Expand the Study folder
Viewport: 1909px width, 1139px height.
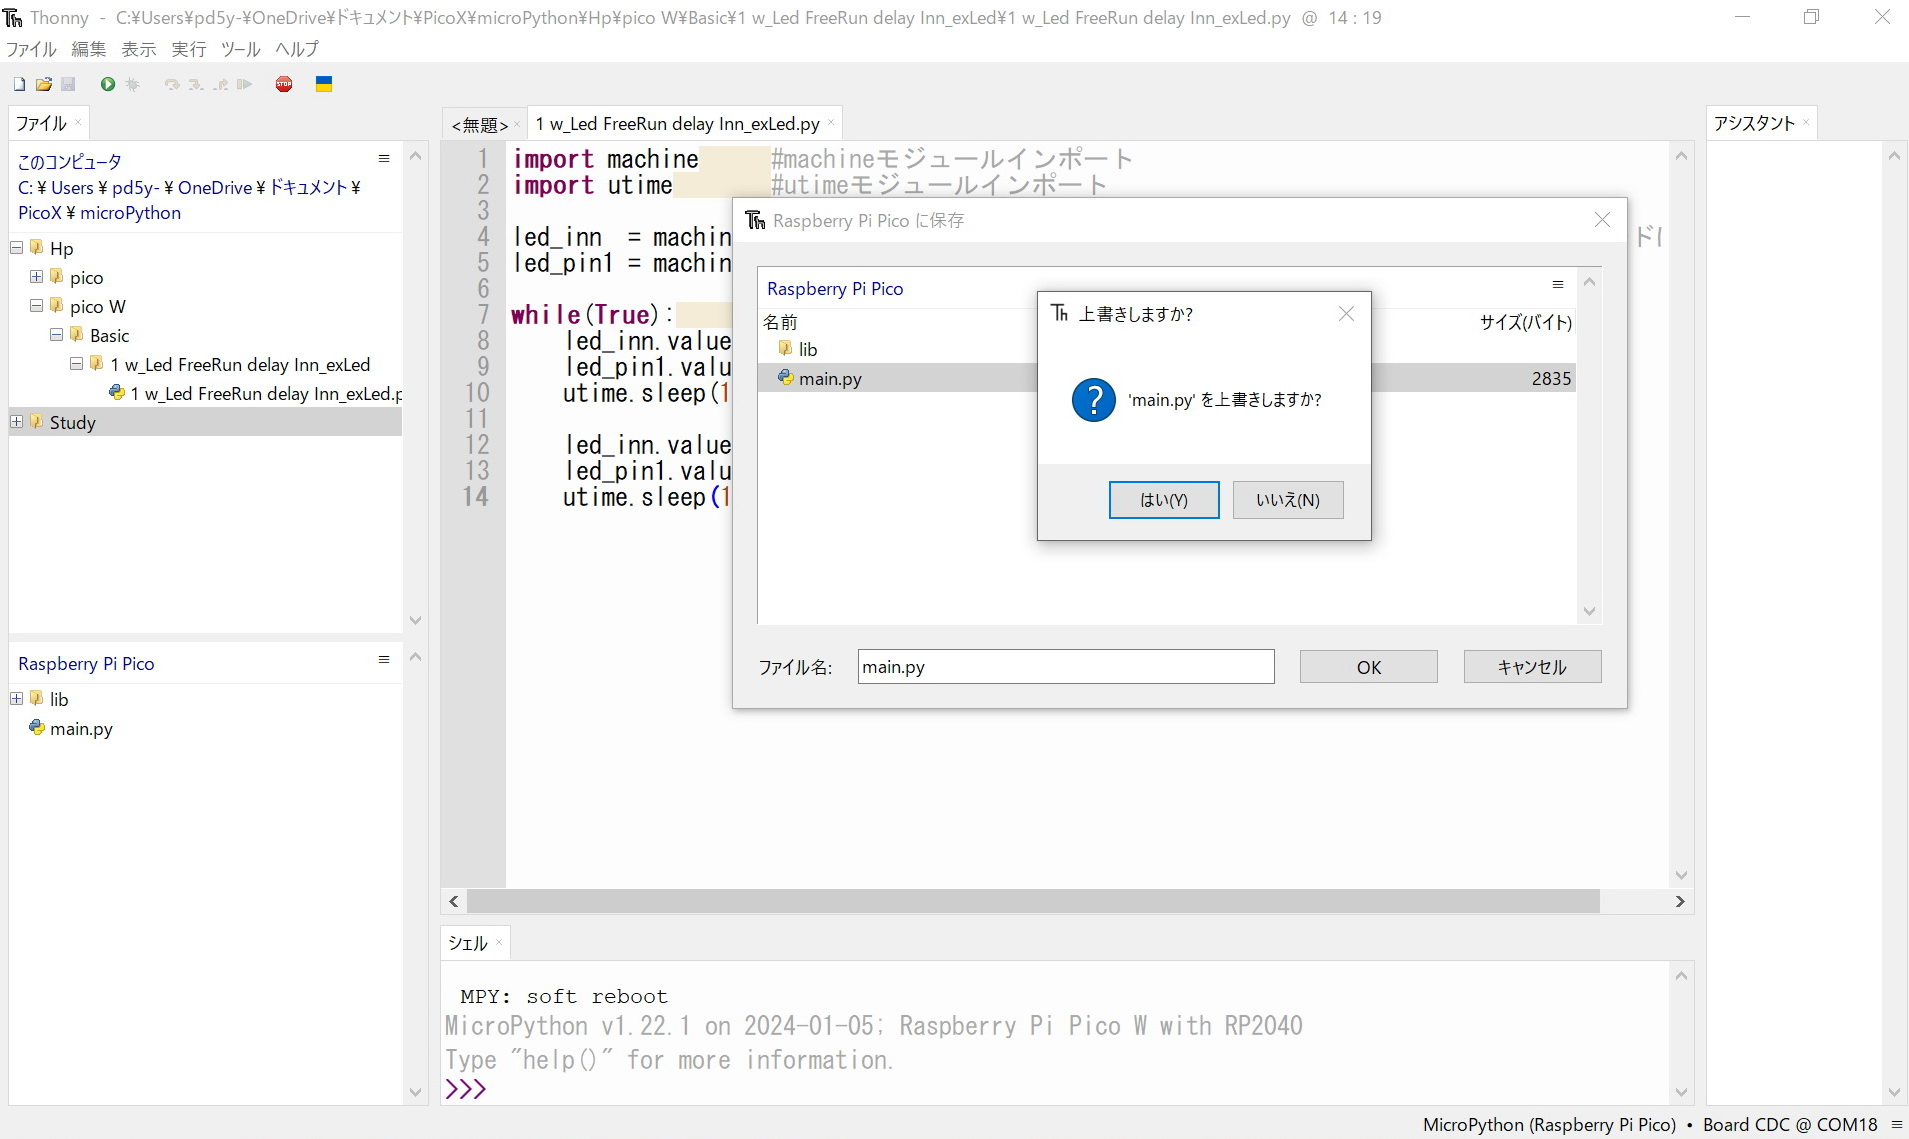pos(17,421)
